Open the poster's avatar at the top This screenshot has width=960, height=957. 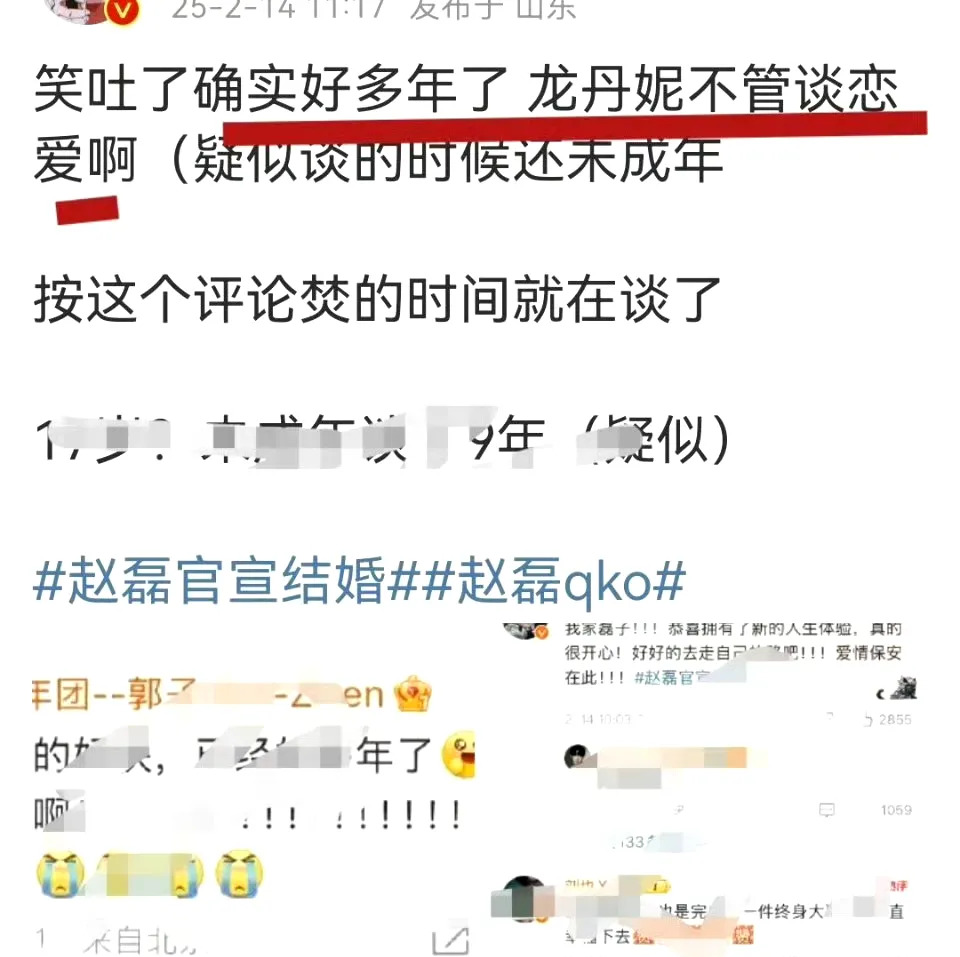[86, 7]
